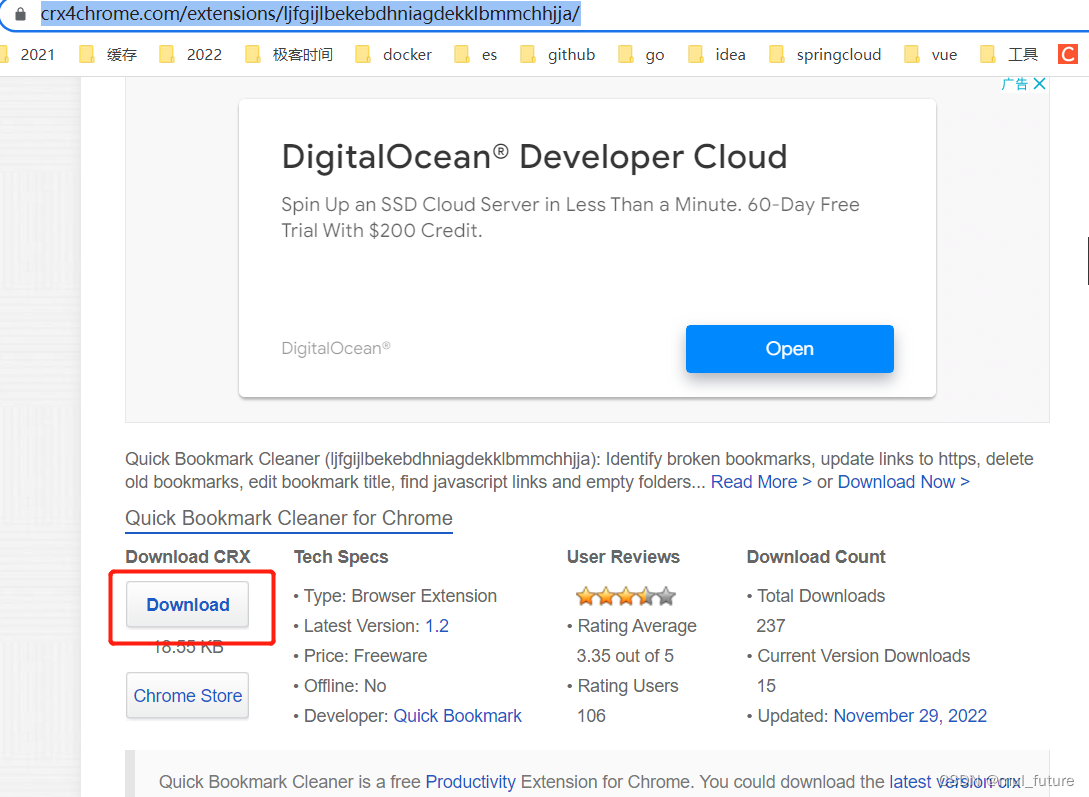This screenshot has width=1089, height=797.
Task: Click the Type: Browser Extension text
Action: click(x=400, y=596)
